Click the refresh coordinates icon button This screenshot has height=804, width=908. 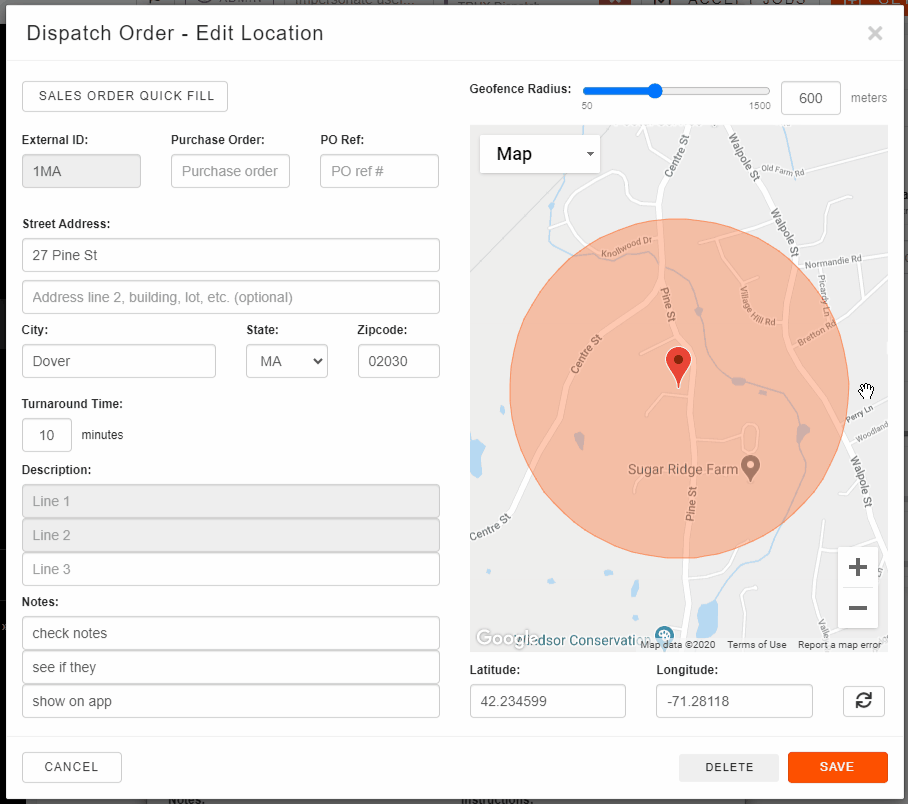(x=863, y=701)
